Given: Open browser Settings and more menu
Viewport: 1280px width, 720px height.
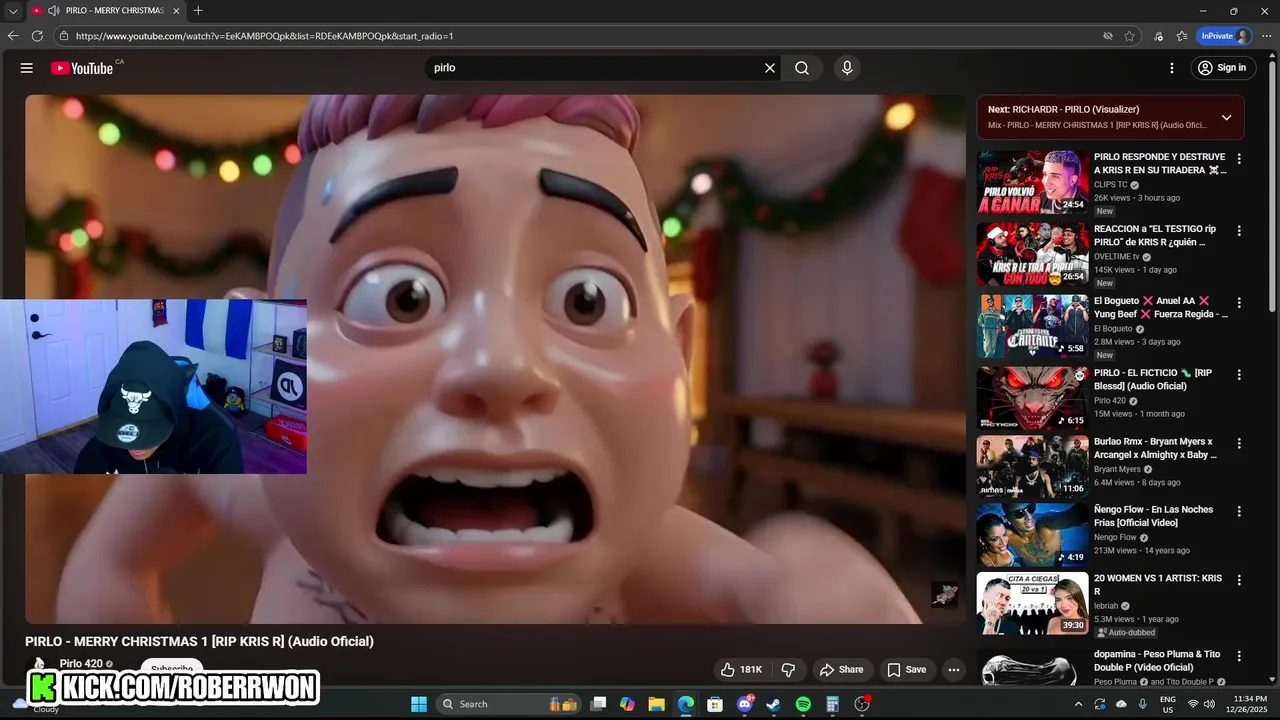Looking at the screenshot, I should click(1266, 36).
